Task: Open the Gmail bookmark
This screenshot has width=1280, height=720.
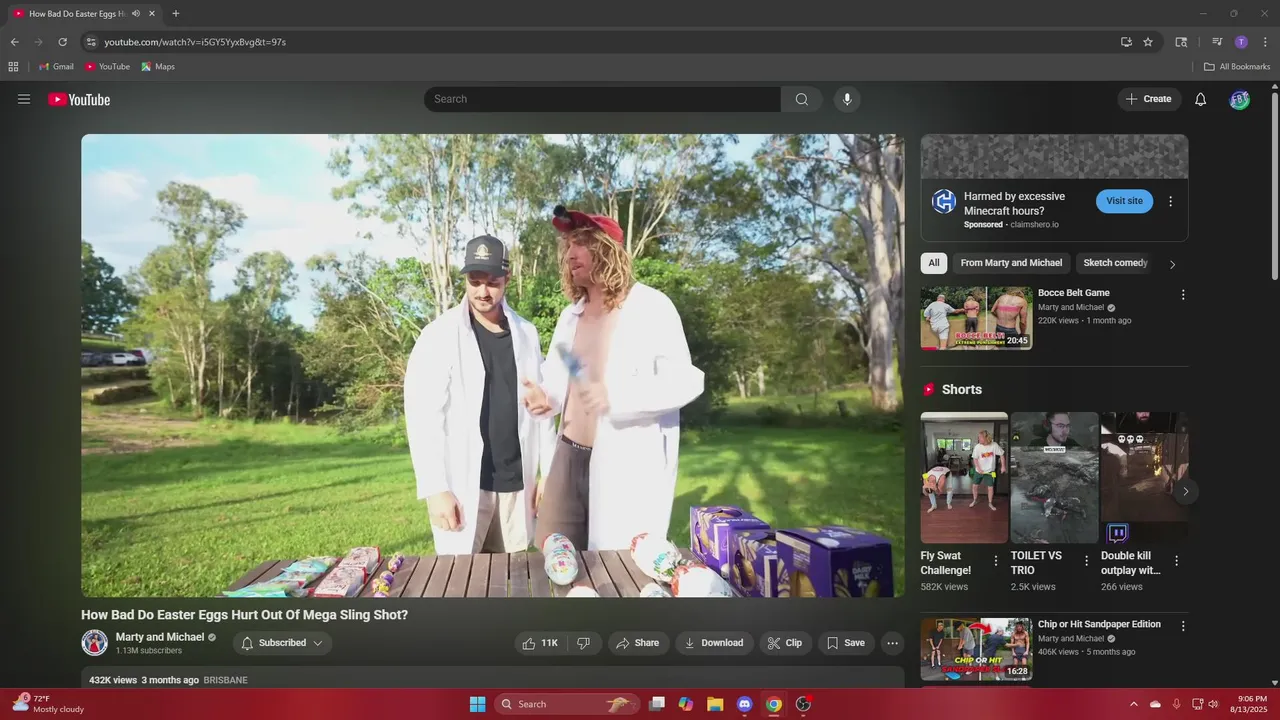Action: tap(56, 66)
